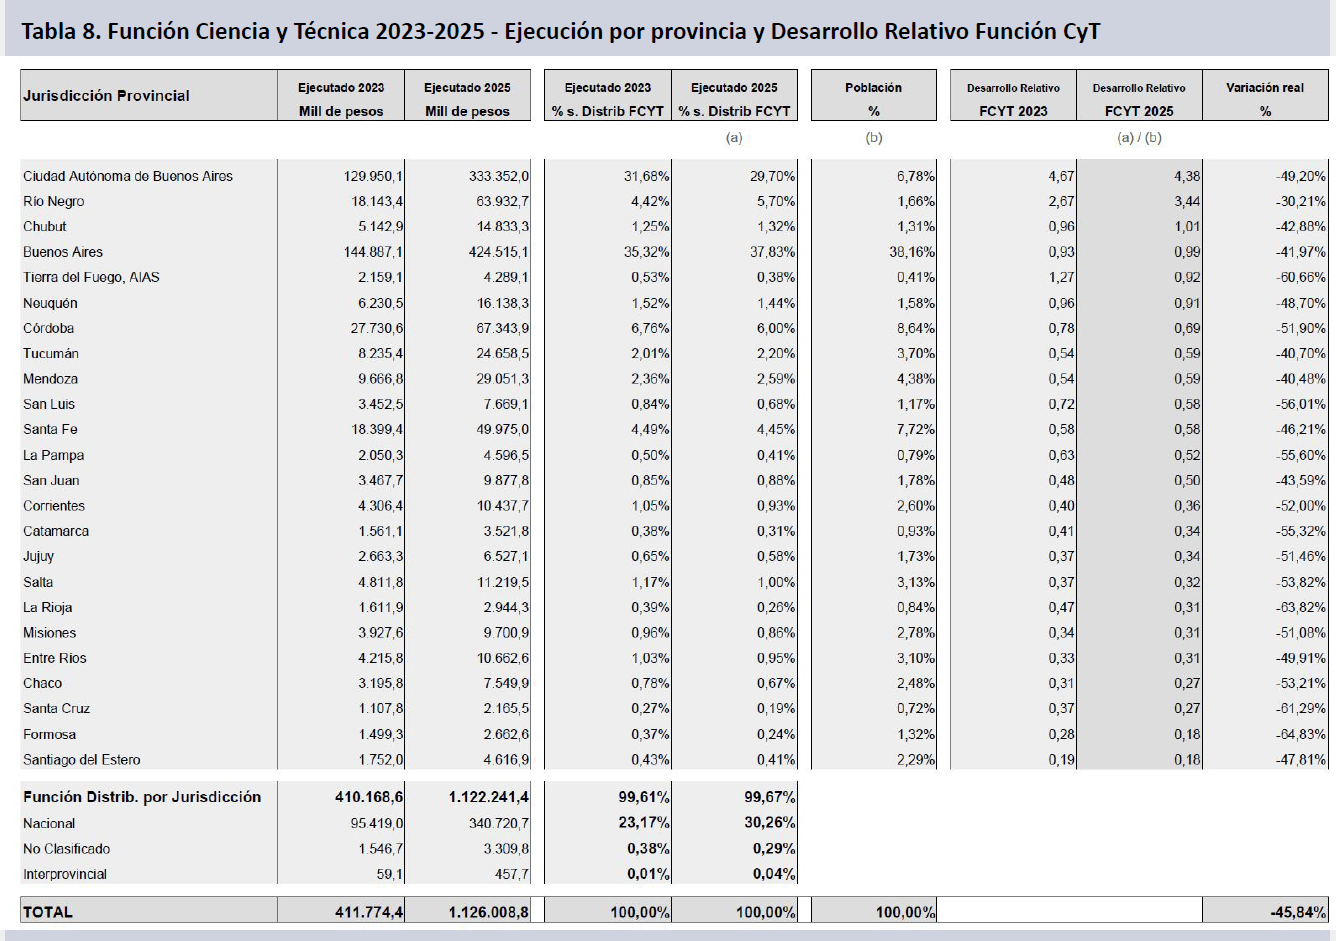Select the value 424.515,1 for Buenos Aires

(x=498, y=252)
